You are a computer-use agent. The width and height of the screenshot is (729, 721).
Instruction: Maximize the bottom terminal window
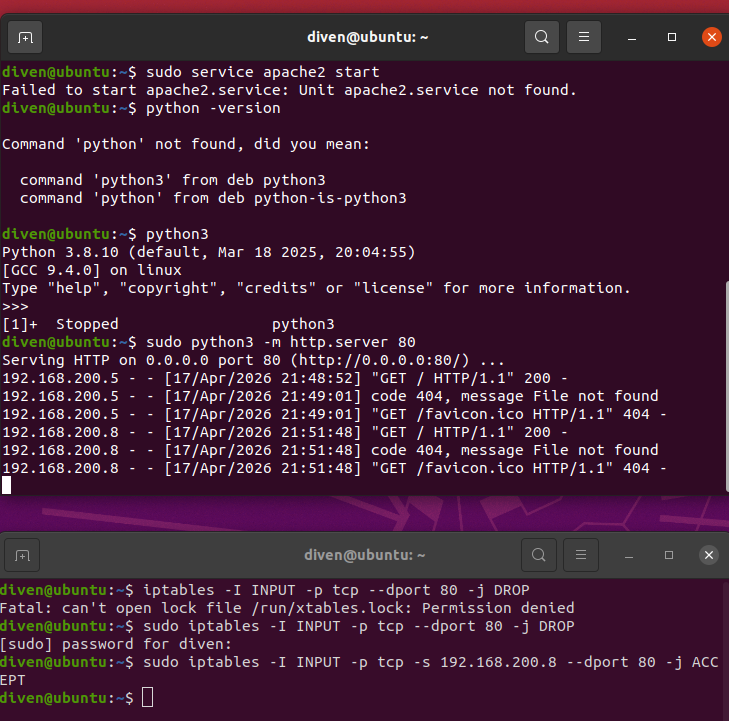[x=669, y=555]
